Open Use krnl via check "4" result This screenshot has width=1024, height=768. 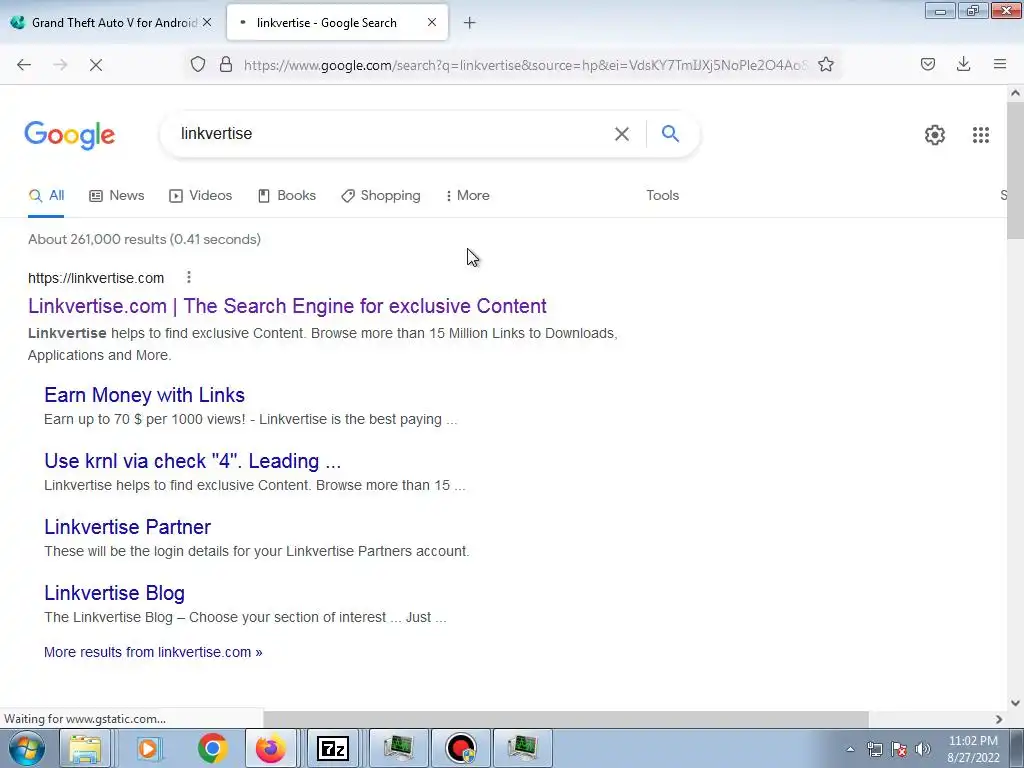193,461
